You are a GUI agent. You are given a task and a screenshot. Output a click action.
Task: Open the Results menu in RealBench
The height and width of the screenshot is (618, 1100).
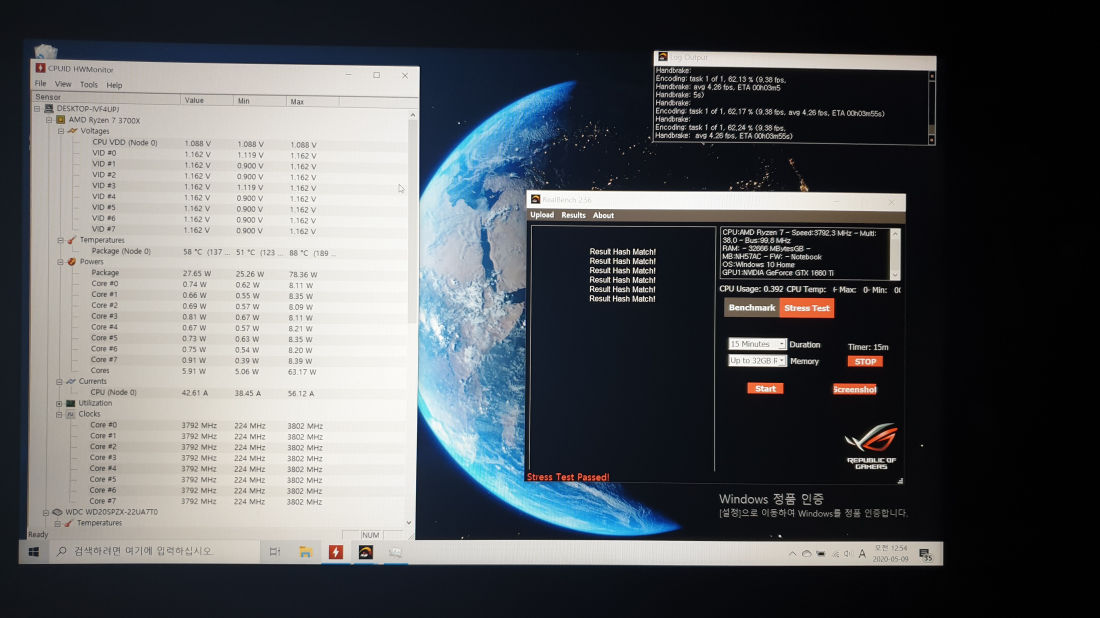pyautogui.click(x=573, y=215)
